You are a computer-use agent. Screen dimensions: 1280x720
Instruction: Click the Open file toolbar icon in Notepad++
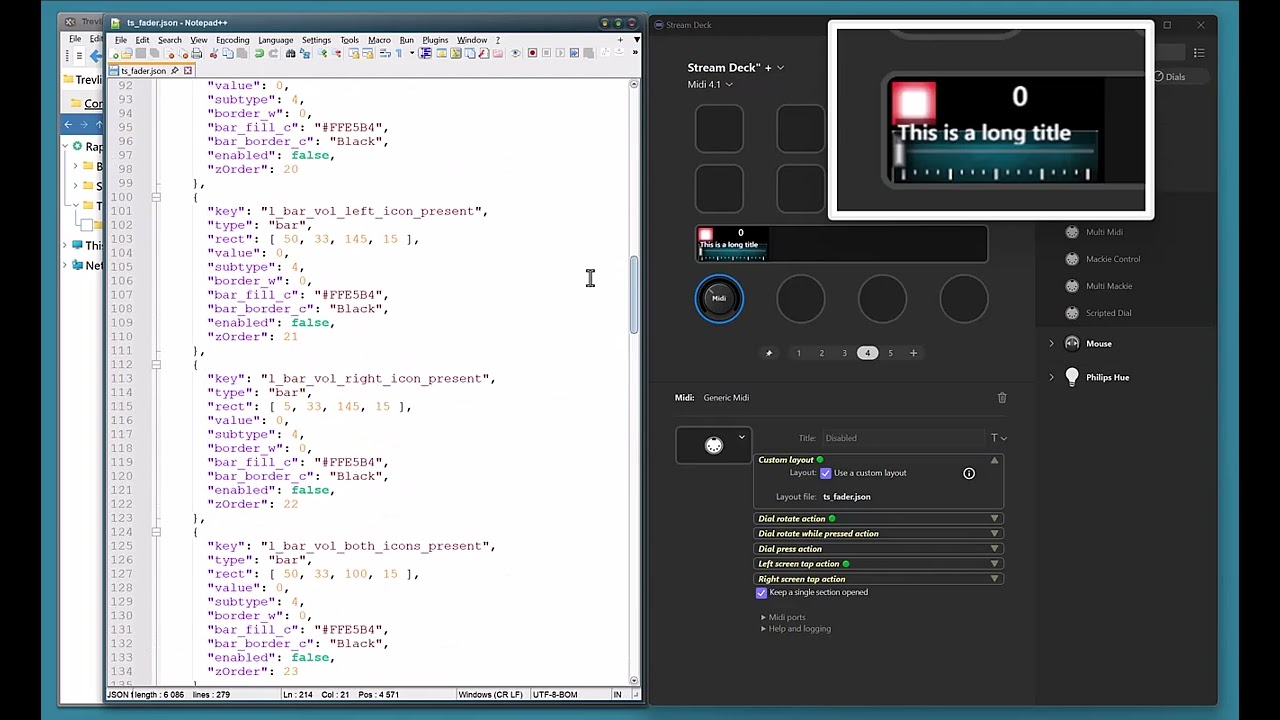click(x=127, y=53)
